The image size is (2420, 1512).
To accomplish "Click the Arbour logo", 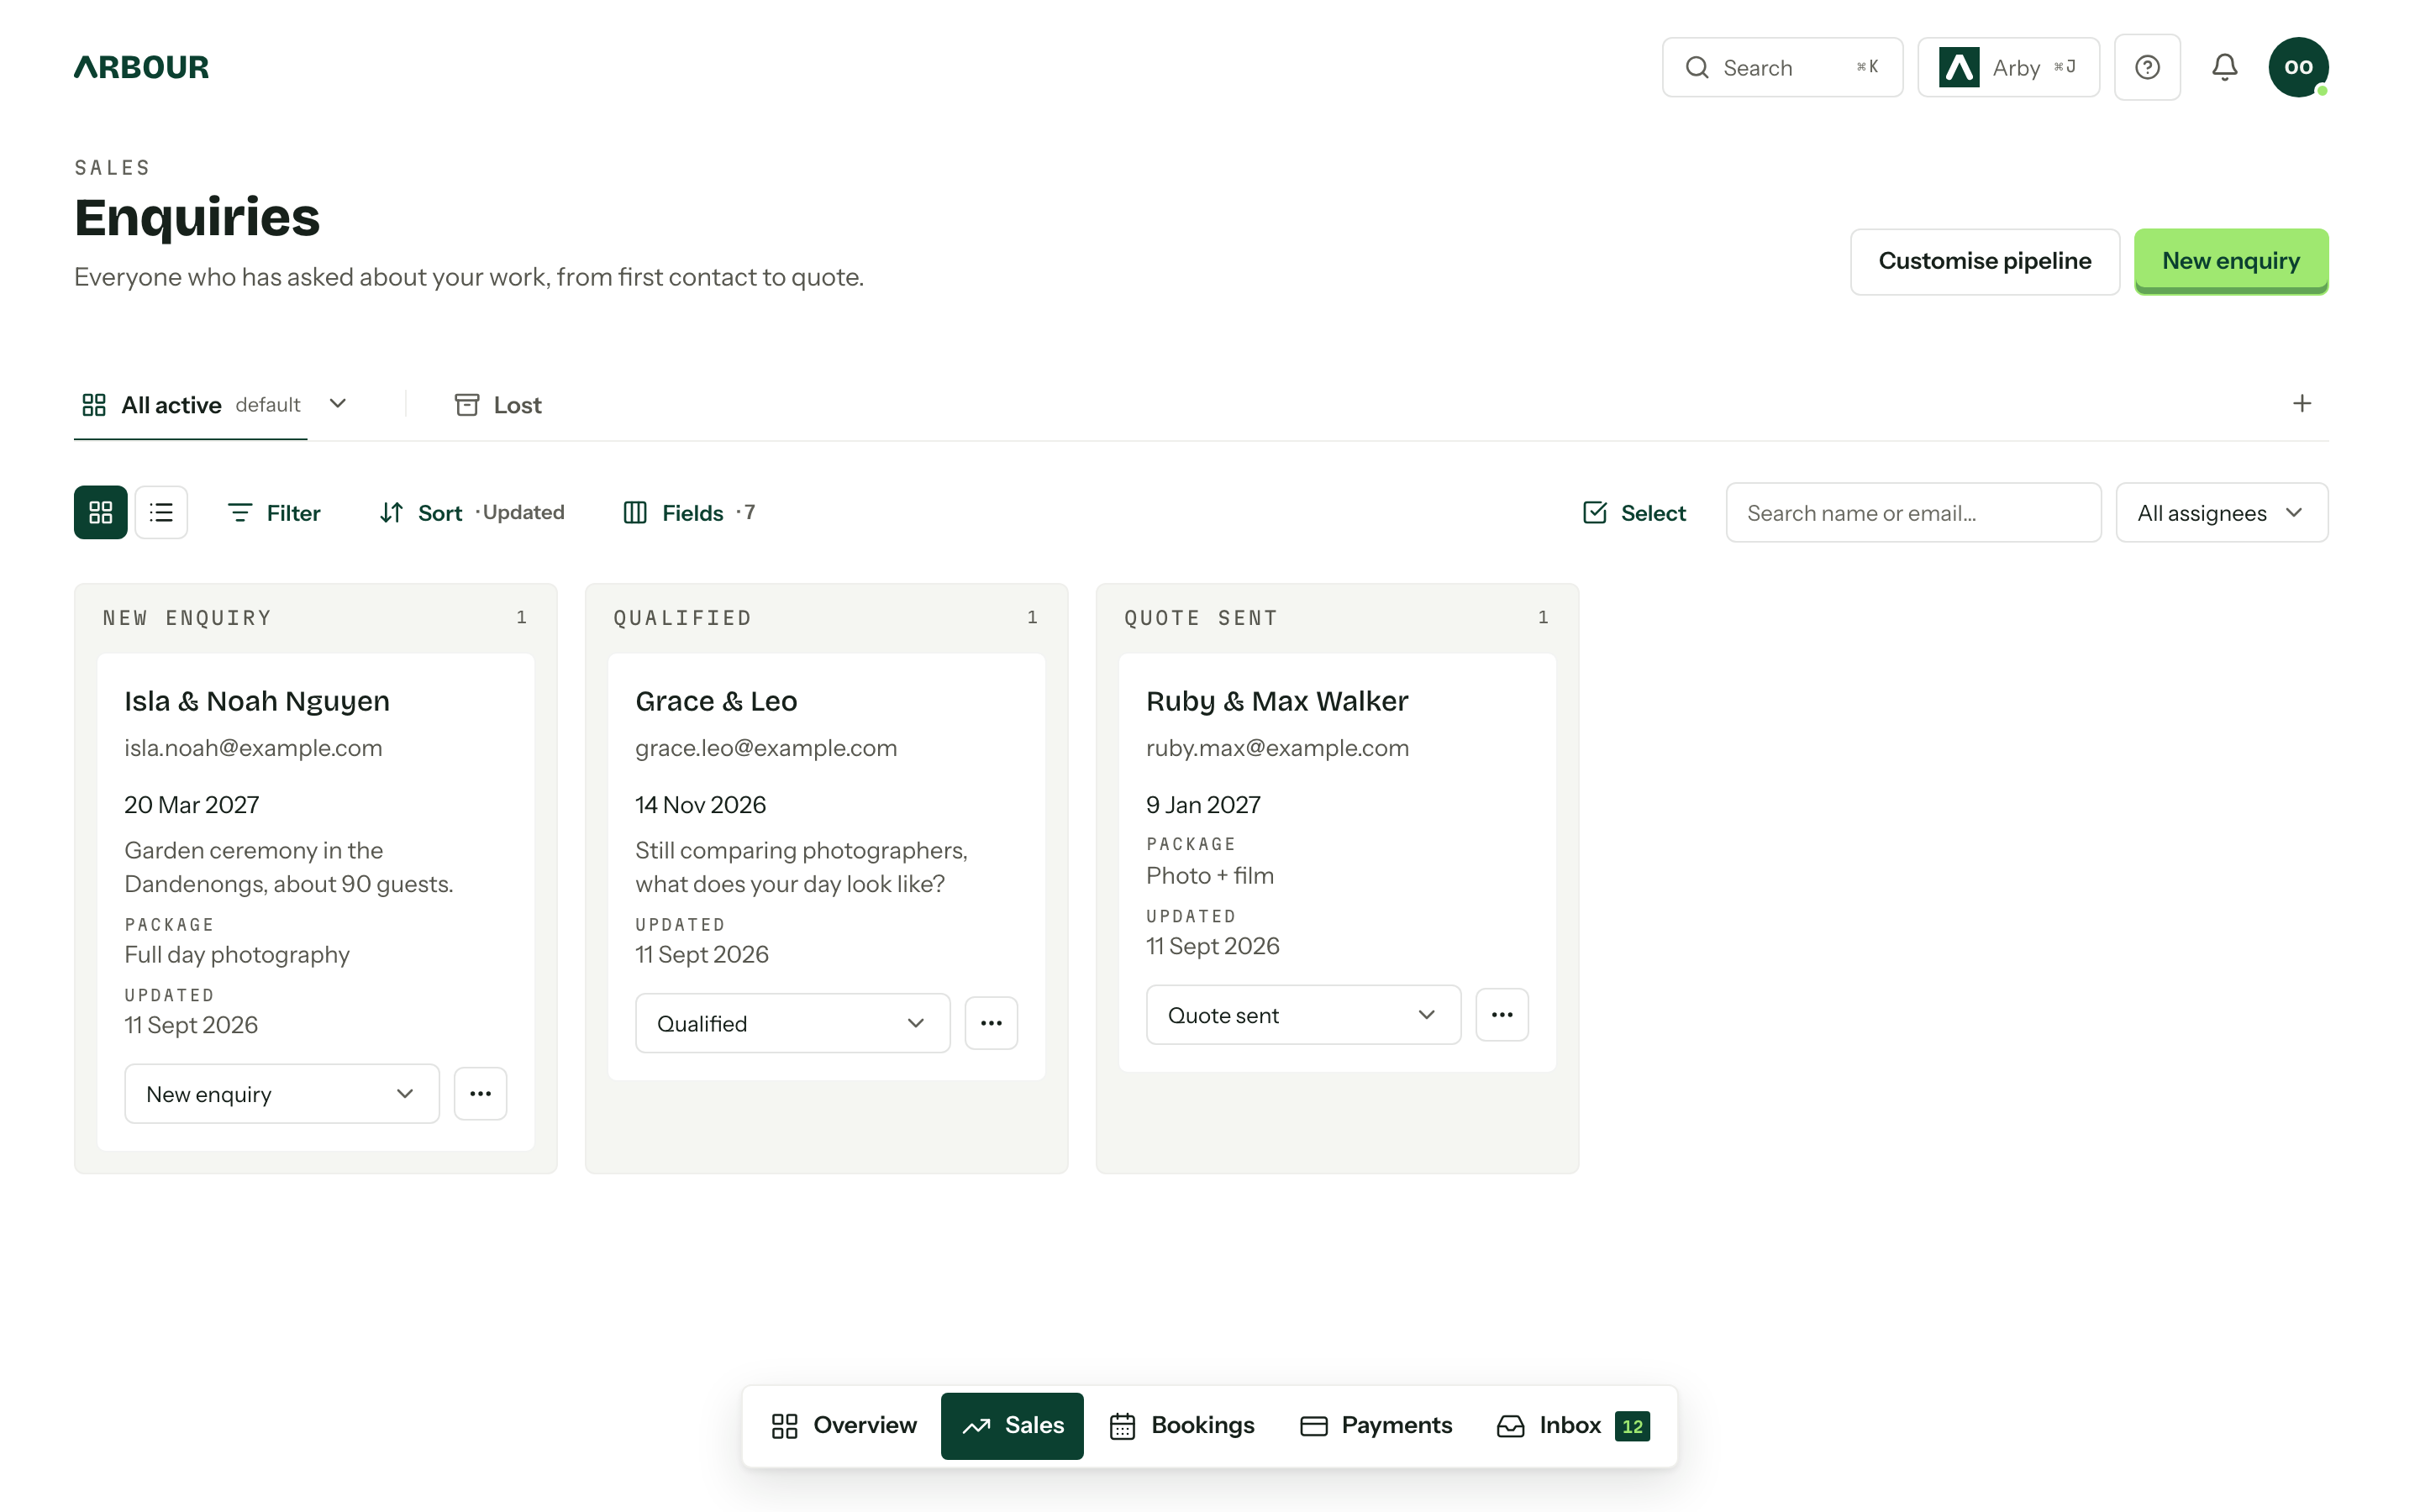I will (x=141, y=67).
